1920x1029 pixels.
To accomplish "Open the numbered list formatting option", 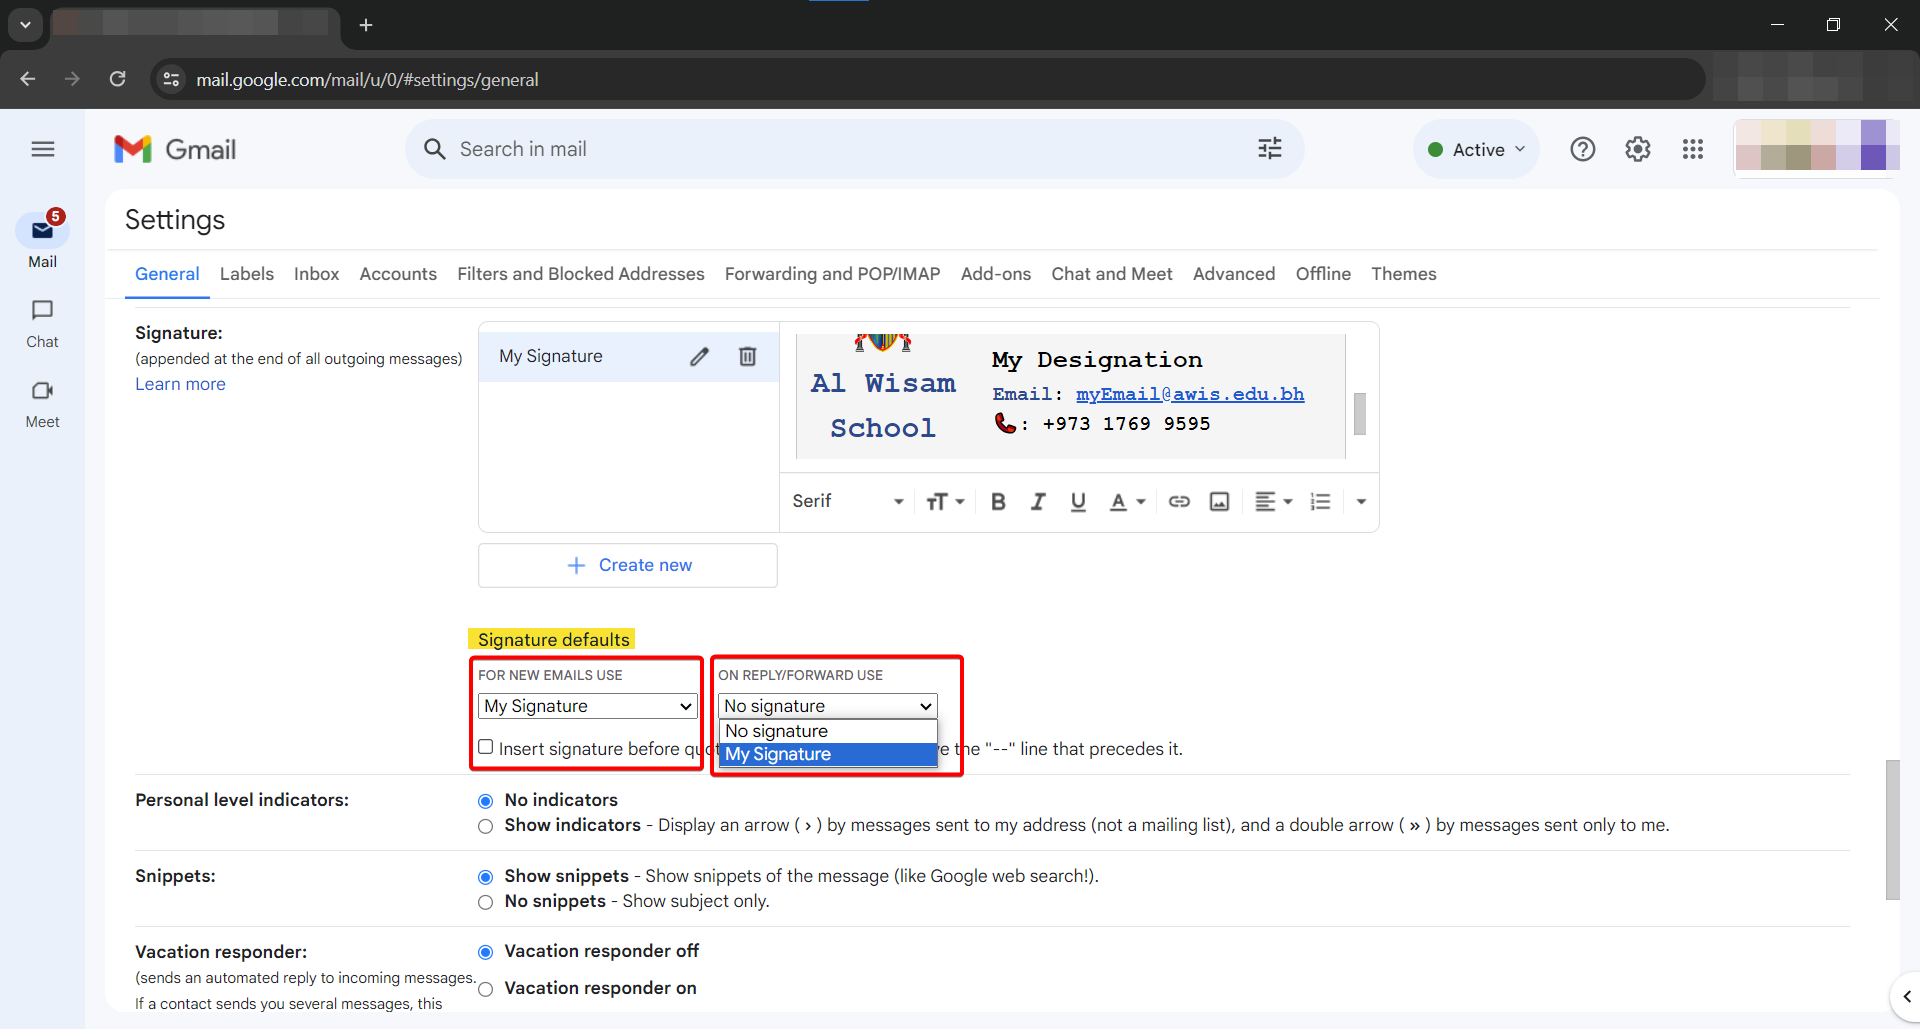I will (1320, 502).
